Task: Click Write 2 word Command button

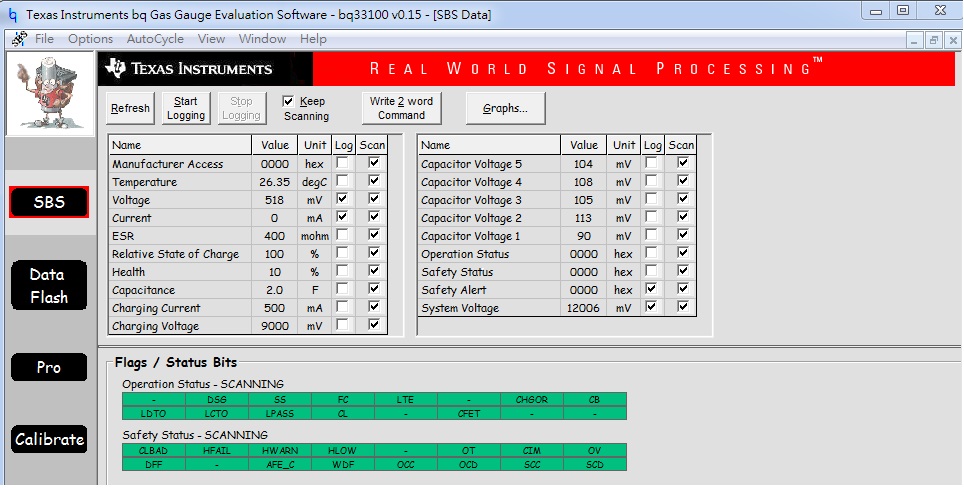Action: (401, 108)
